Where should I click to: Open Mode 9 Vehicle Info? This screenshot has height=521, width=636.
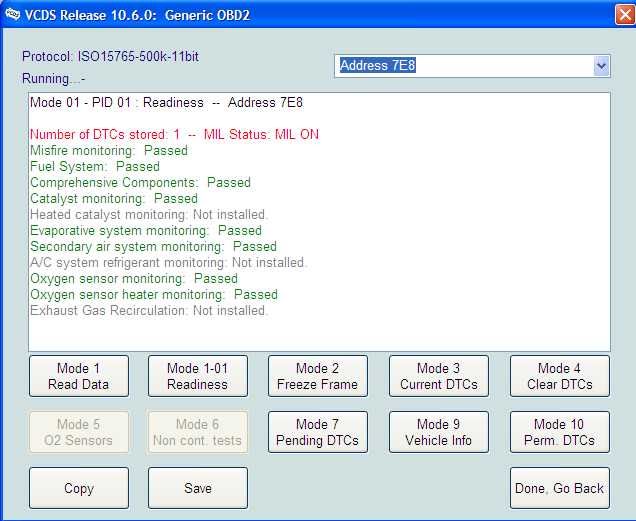click(x=438, y=432)
